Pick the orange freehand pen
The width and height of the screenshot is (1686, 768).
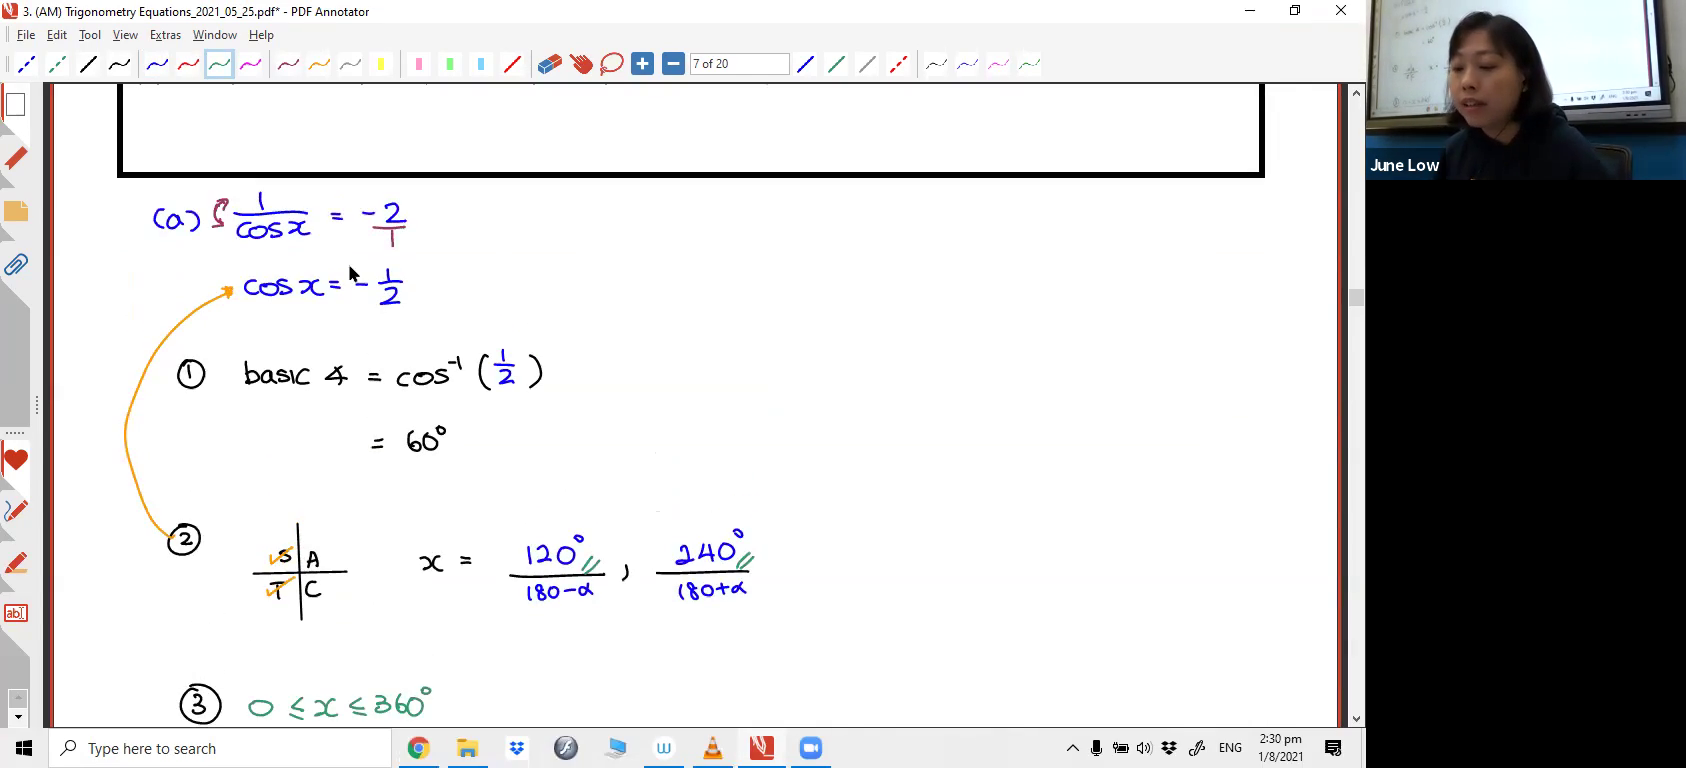tap(319, 64)
